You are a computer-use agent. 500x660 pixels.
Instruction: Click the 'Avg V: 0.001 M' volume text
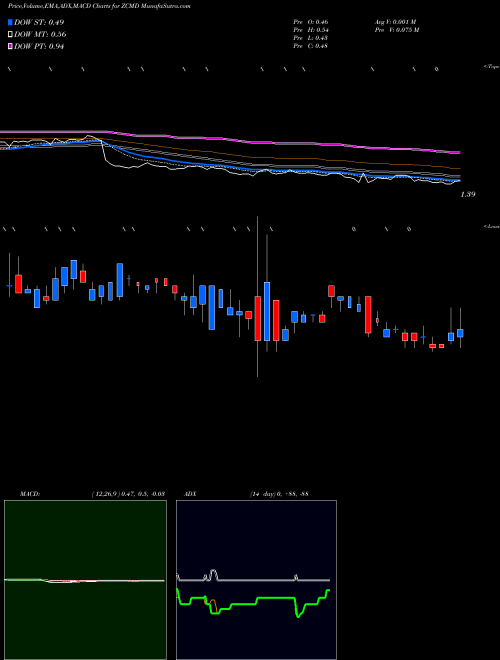[x=395, y=22]
